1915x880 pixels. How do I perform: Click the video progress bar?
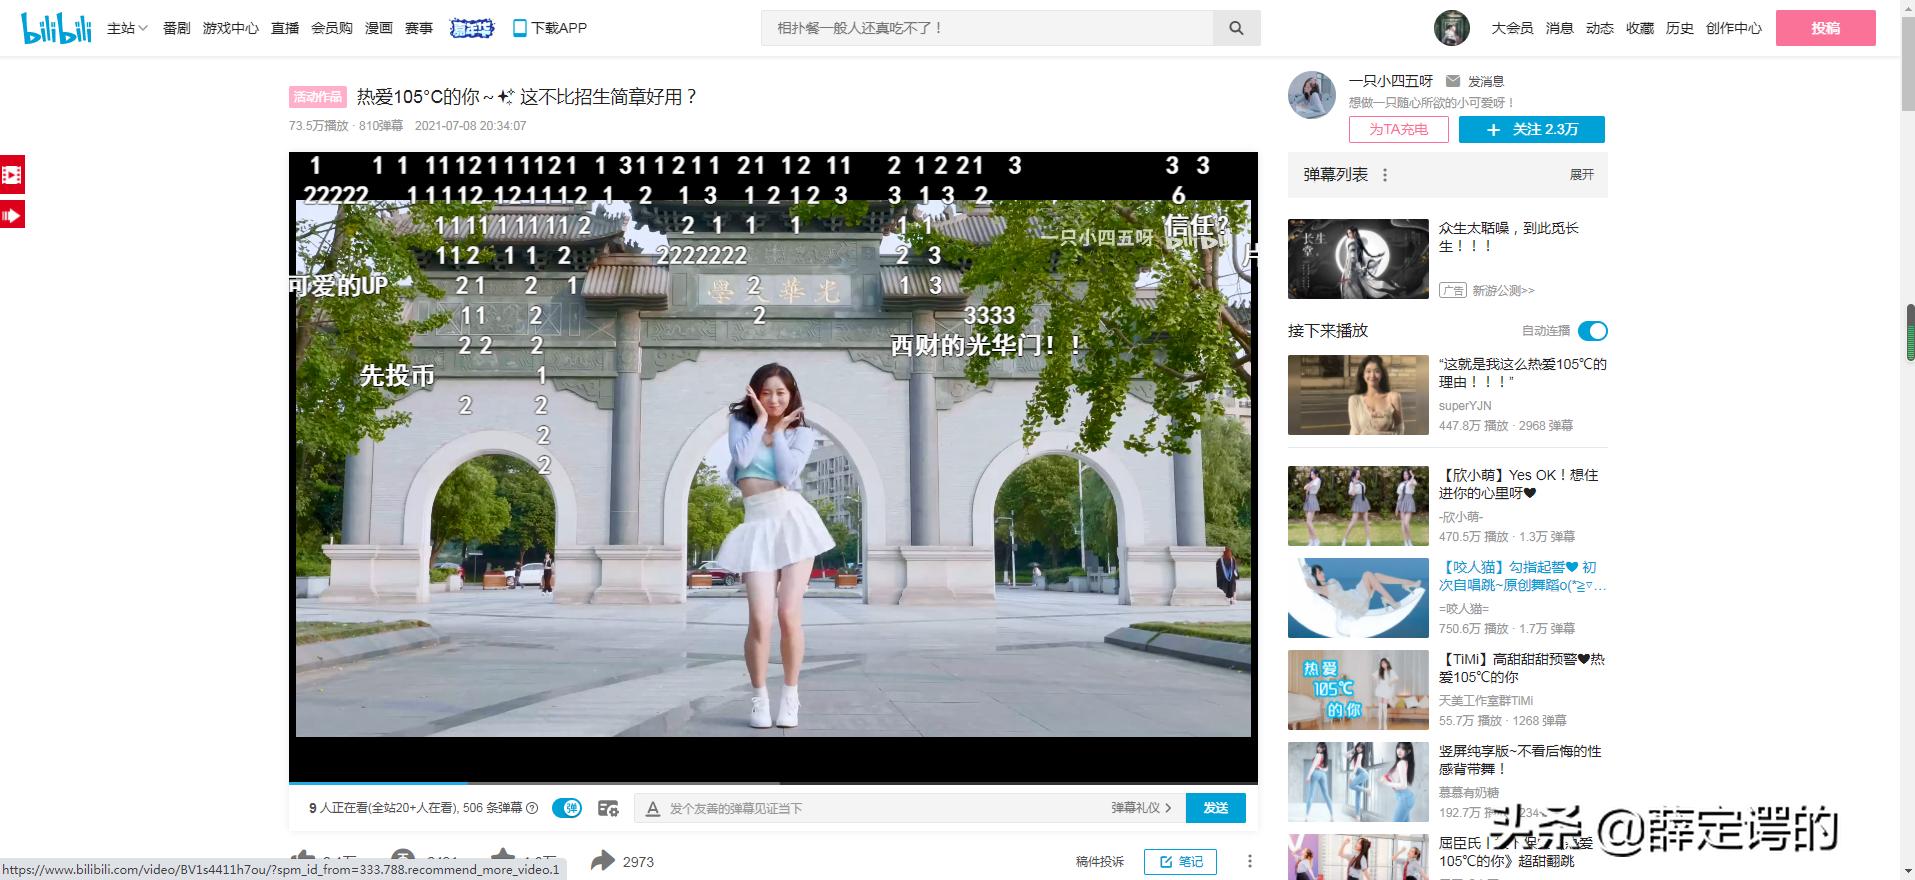(x=773, y=783)
